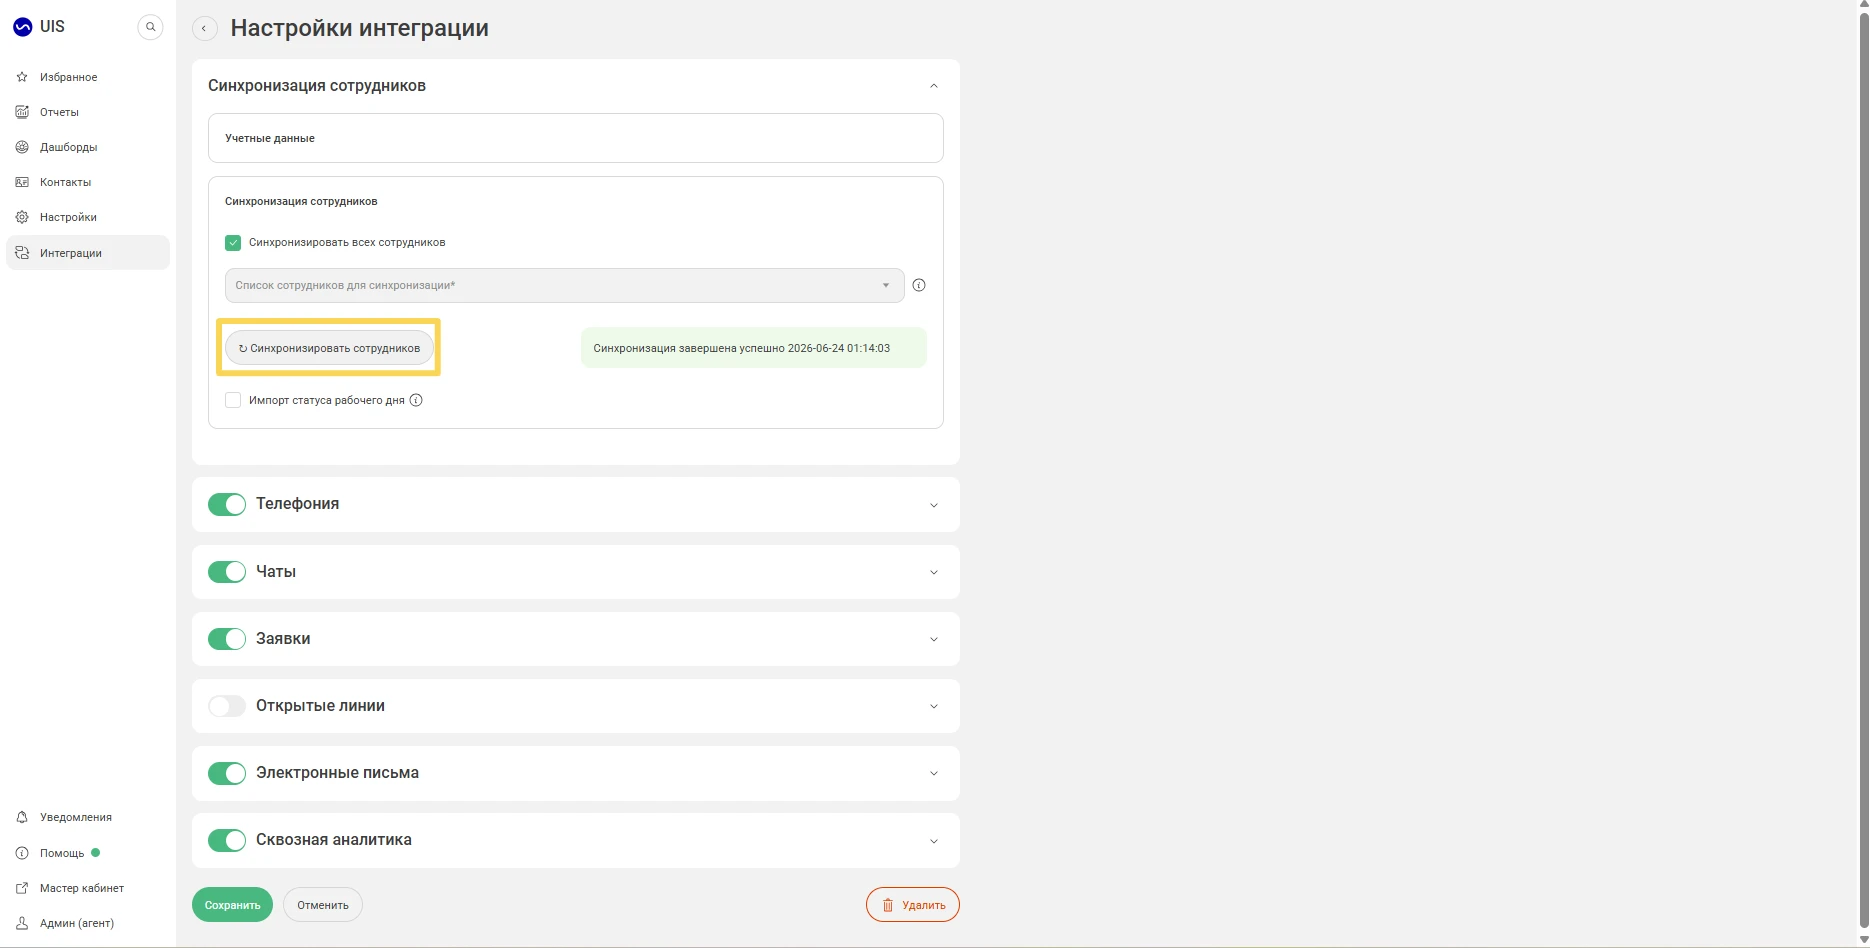Collapse the Синхронизация сотрудников section
Image resolution: width=1870 pixels, height=948 pixels.
pyautogui.click(x=934, y=86)
